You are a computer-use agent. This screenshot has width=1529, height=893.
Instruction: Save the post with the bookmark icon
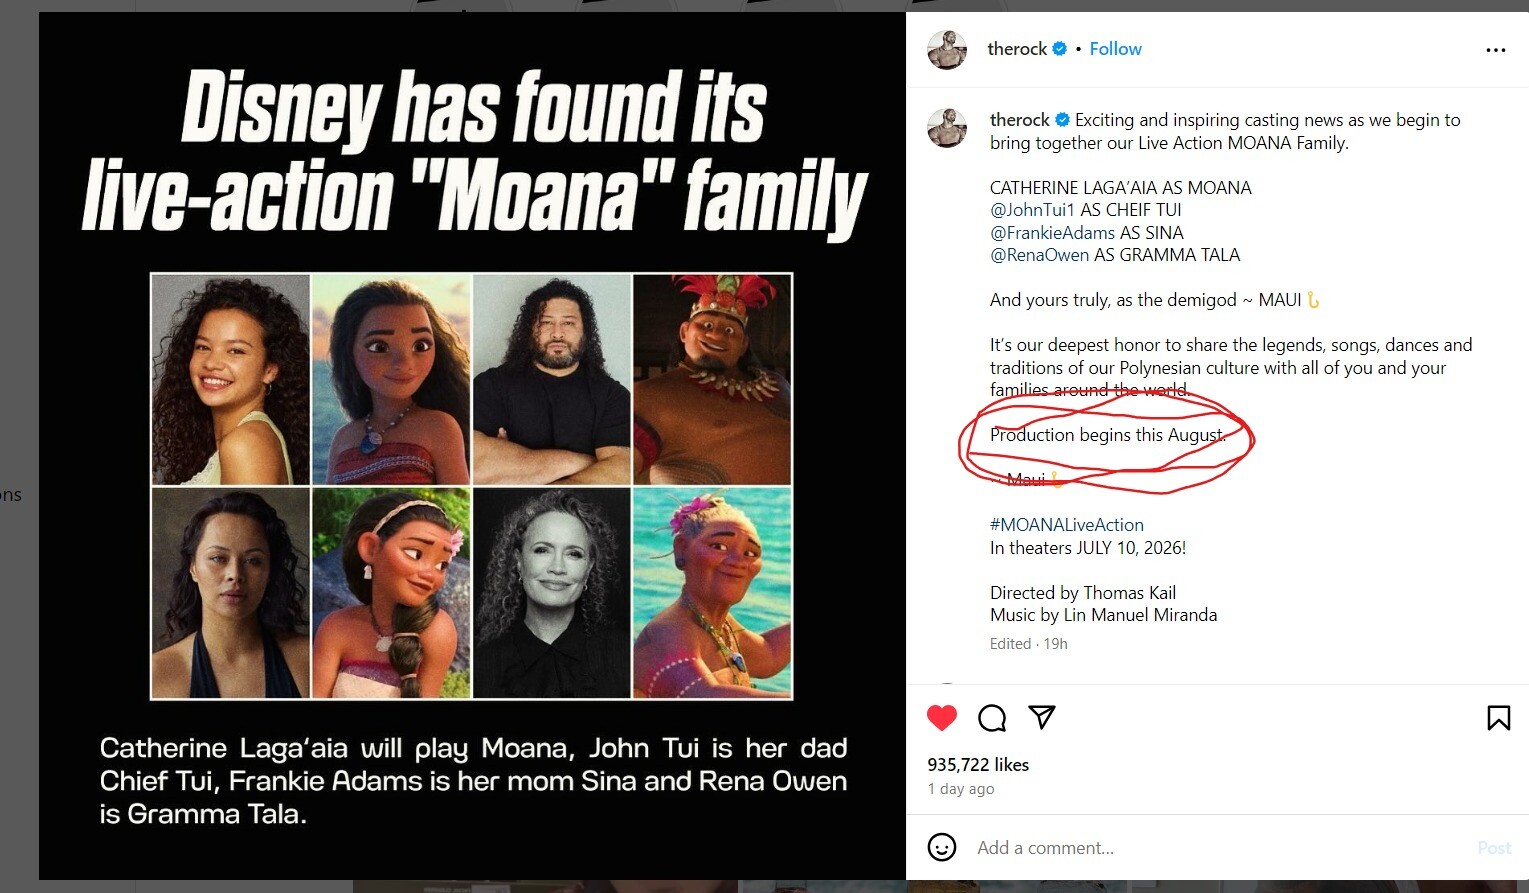(1498, 718)
